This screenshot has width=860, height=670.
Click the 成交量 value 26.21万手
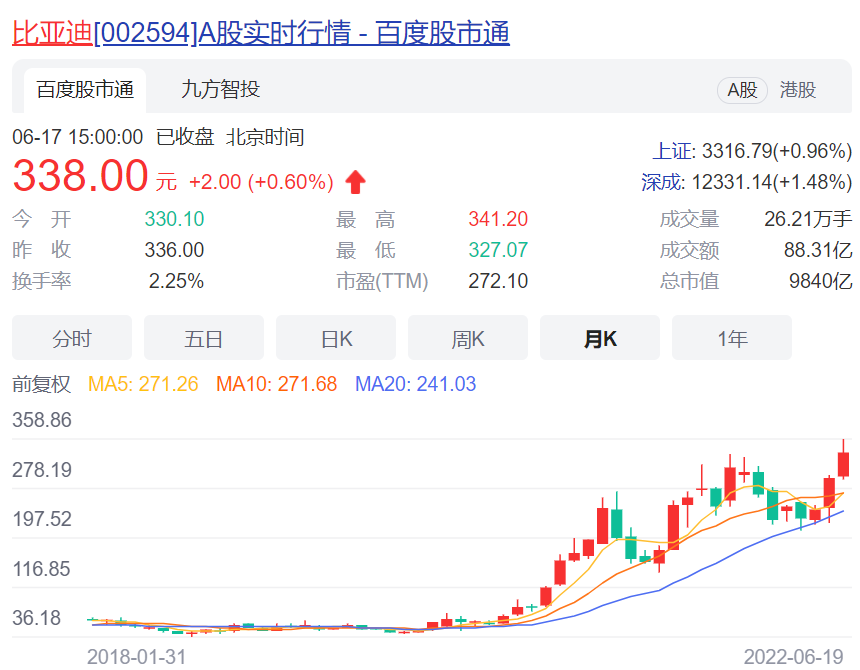[x=808, y=219]
